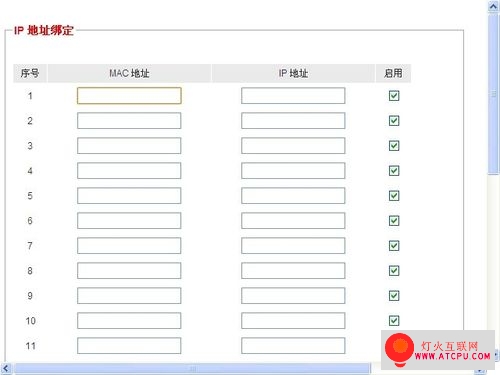500x375 pixels.
Task: Click row number 11 label
Action: click(x=31, y=346)
